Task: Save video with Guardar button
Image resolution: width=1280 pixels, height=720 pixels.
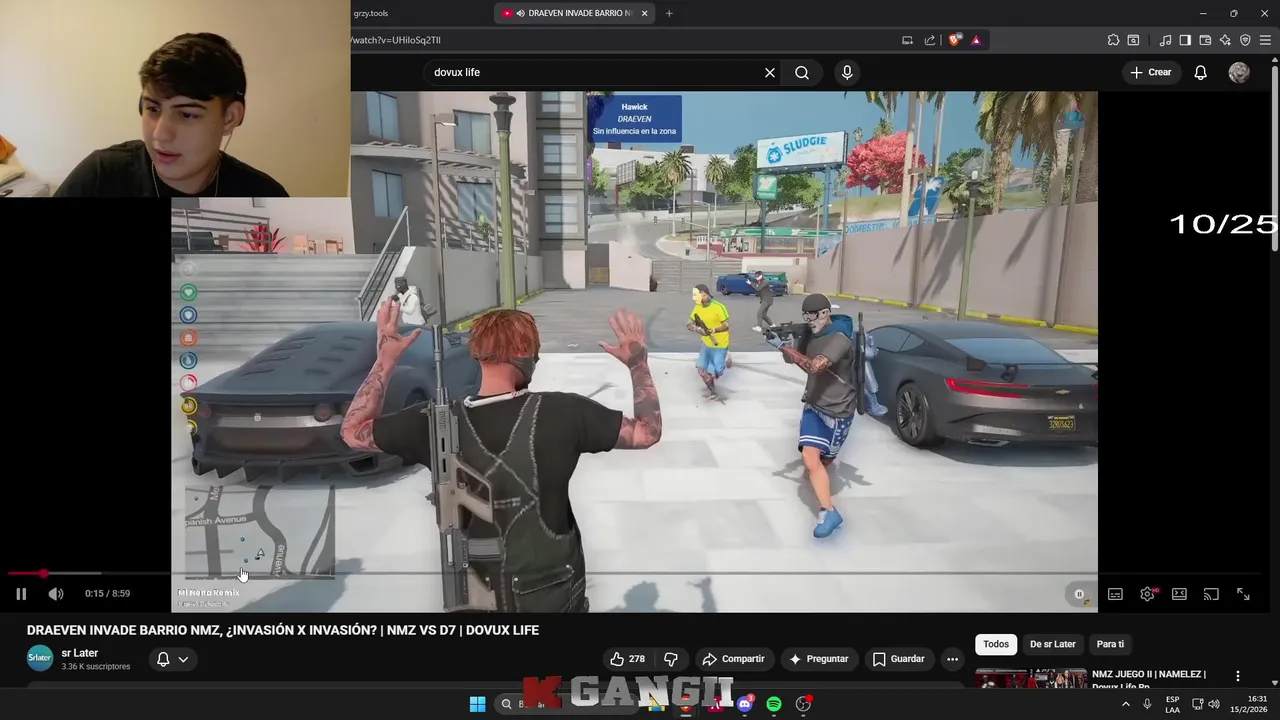Action: (x=898, y=659)
